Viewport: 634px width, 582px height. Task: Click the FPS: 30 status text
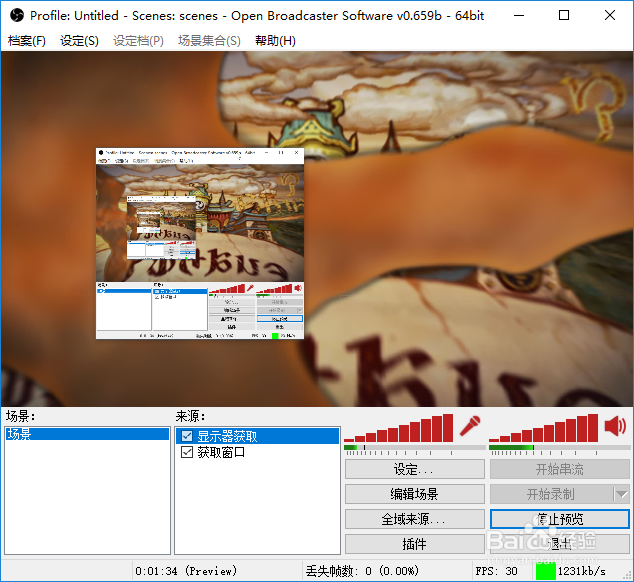(497, 571)
